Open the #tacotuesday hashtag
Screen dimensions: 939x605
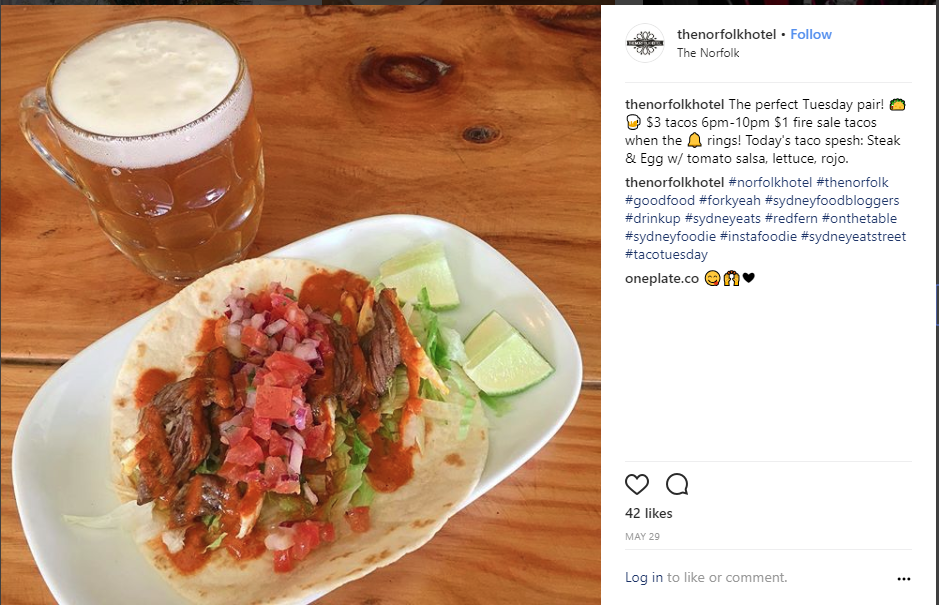tap(666, 255)
